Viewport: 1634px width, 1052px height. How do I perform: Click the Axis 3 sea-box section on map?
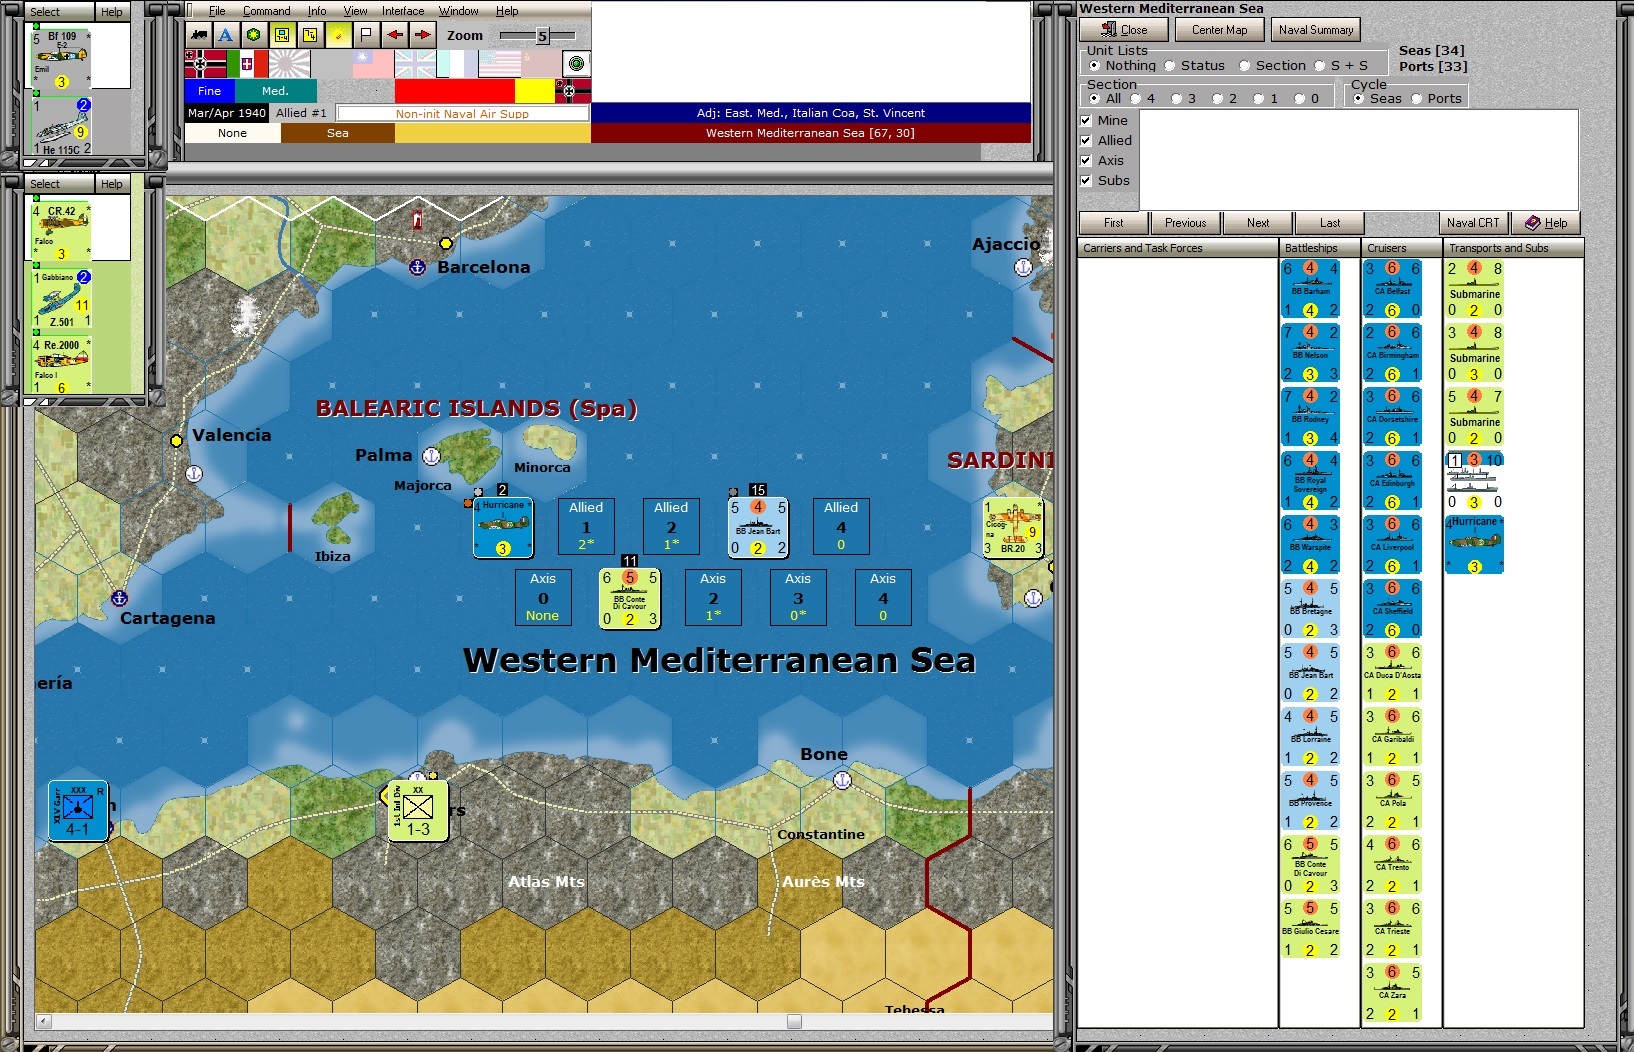point(798,597)
